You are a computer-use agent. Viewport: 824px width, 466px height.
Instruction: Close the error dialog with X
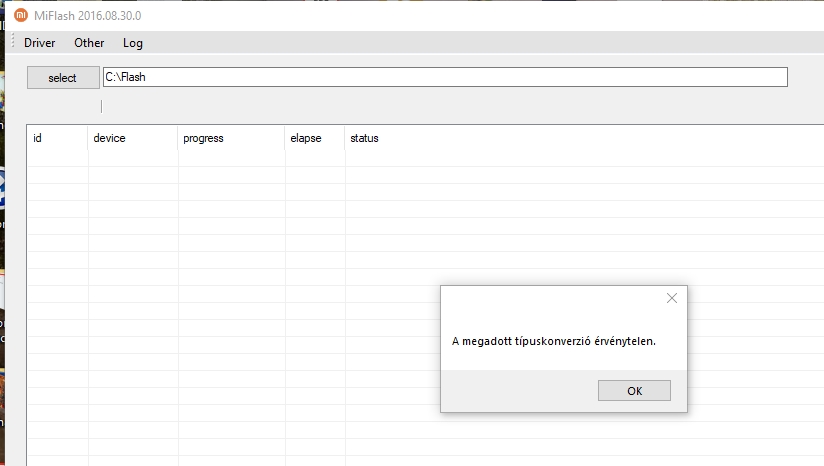672,298
